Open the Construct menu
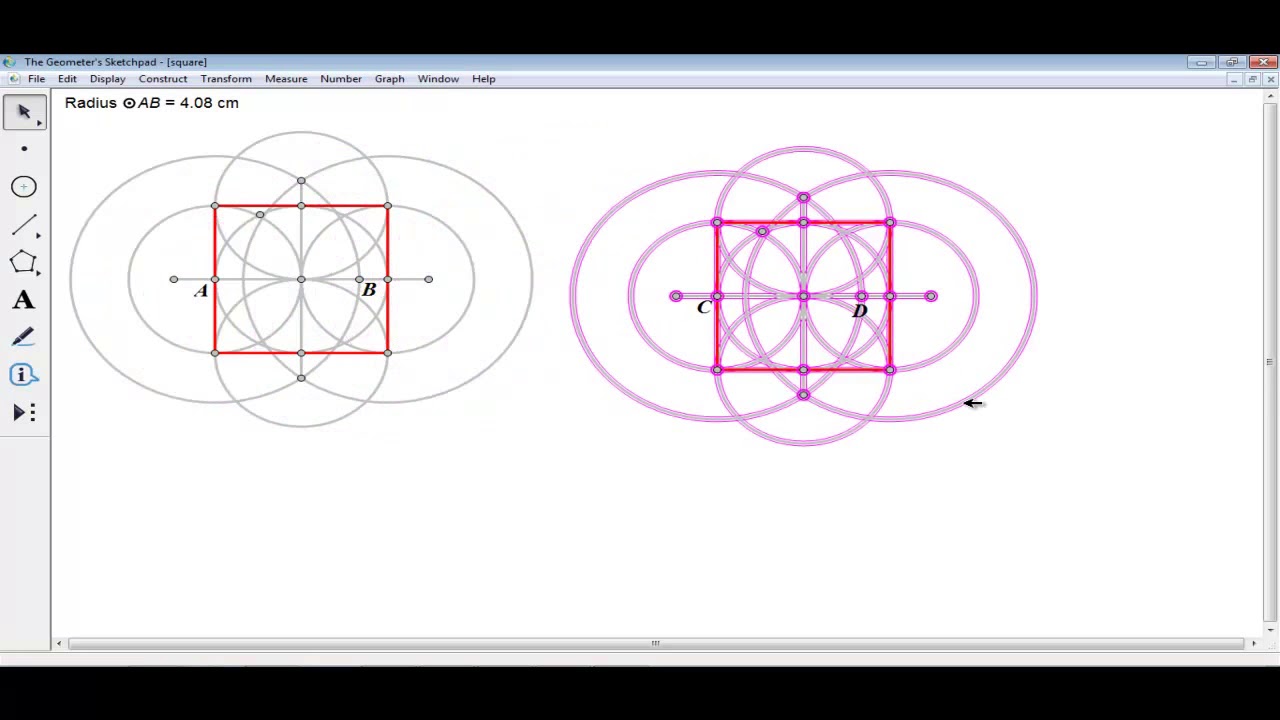The height and width of the screenshot is (720, 1280). point(163,79)
